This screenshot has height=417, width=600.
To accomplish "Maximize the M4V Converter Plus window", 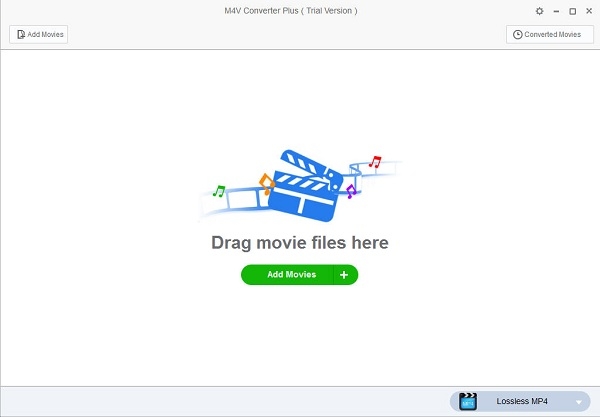I will [x=572, y=11].
